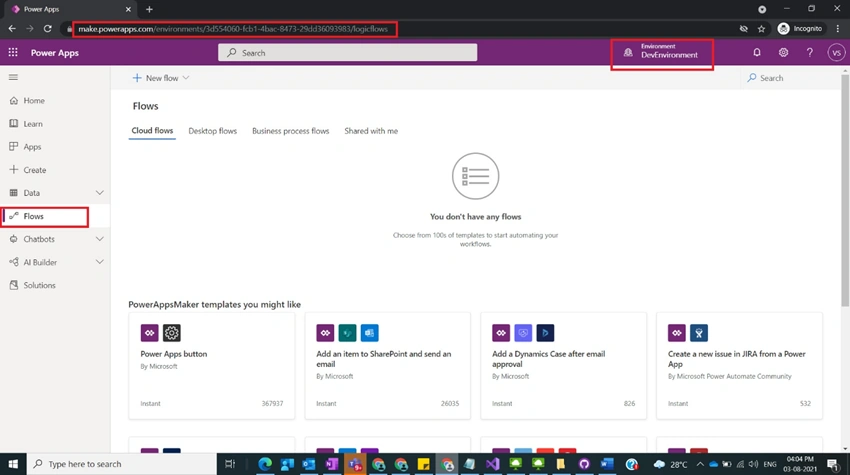Screen dimensions: 850x475
Task: Click the help question mark icon
Action: (x=809, y=53)
